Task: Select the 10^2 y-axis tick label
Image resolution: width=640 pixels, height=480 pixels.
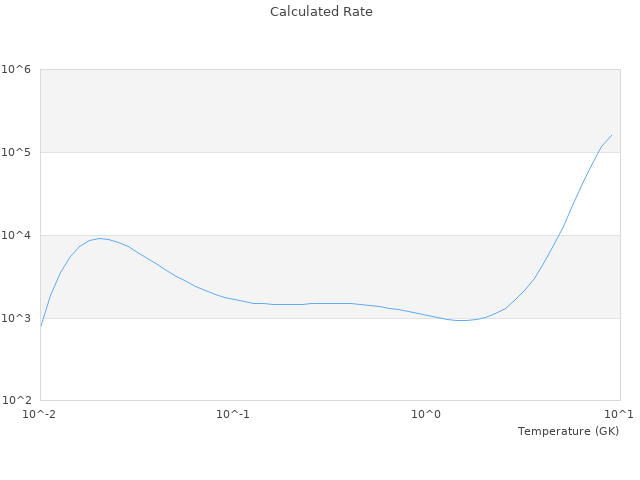Action: pos(16,401)
